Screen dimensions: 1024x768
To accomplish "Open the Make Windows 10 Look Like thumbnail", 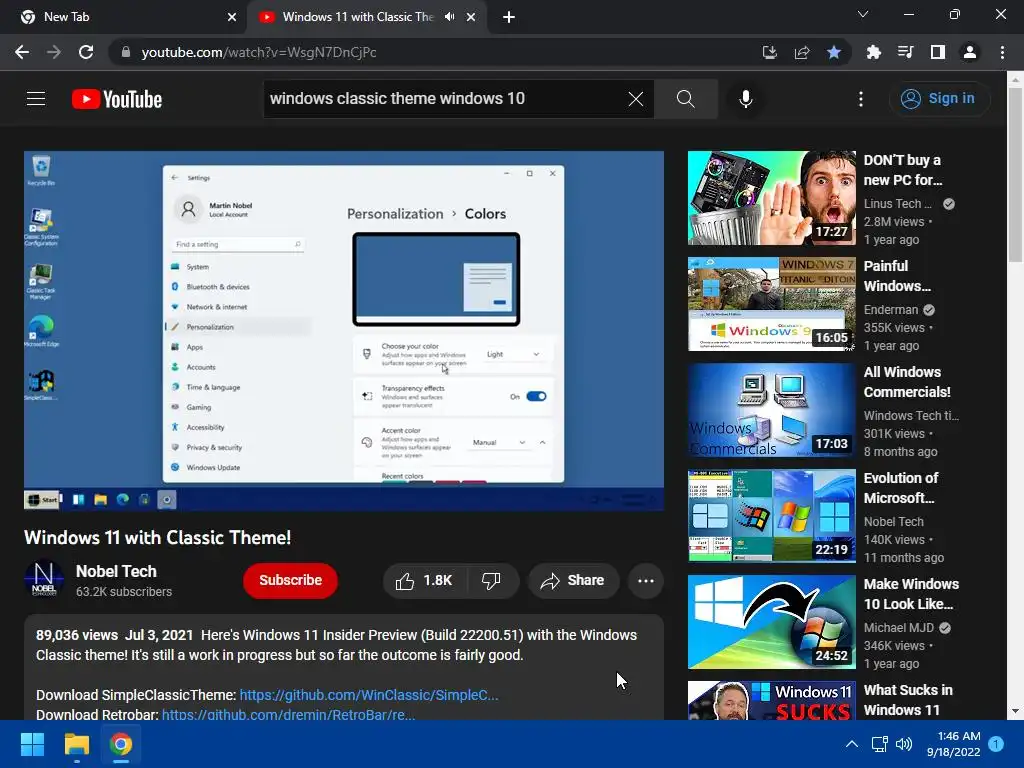I will pyautogui.click(x=772, y=622).
